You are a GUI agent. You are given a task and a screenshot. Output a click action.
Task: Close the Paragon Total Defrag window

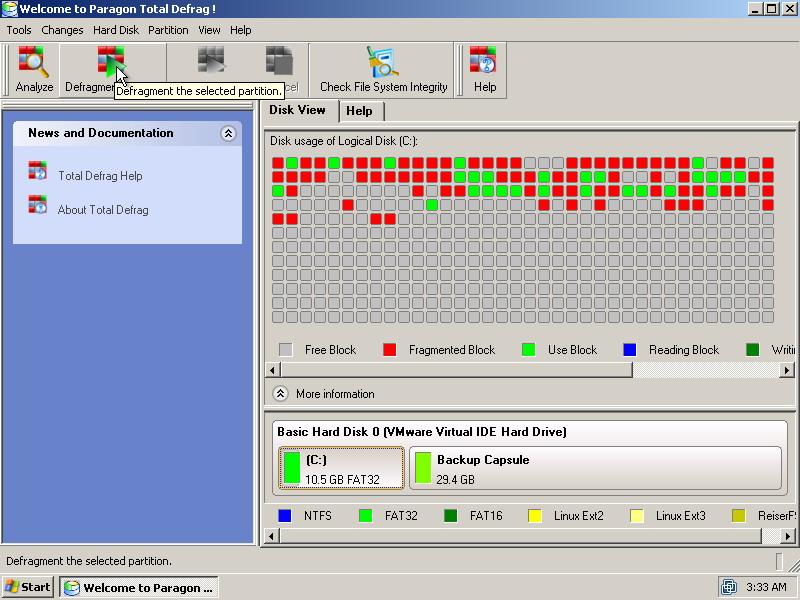pos(789,9)
